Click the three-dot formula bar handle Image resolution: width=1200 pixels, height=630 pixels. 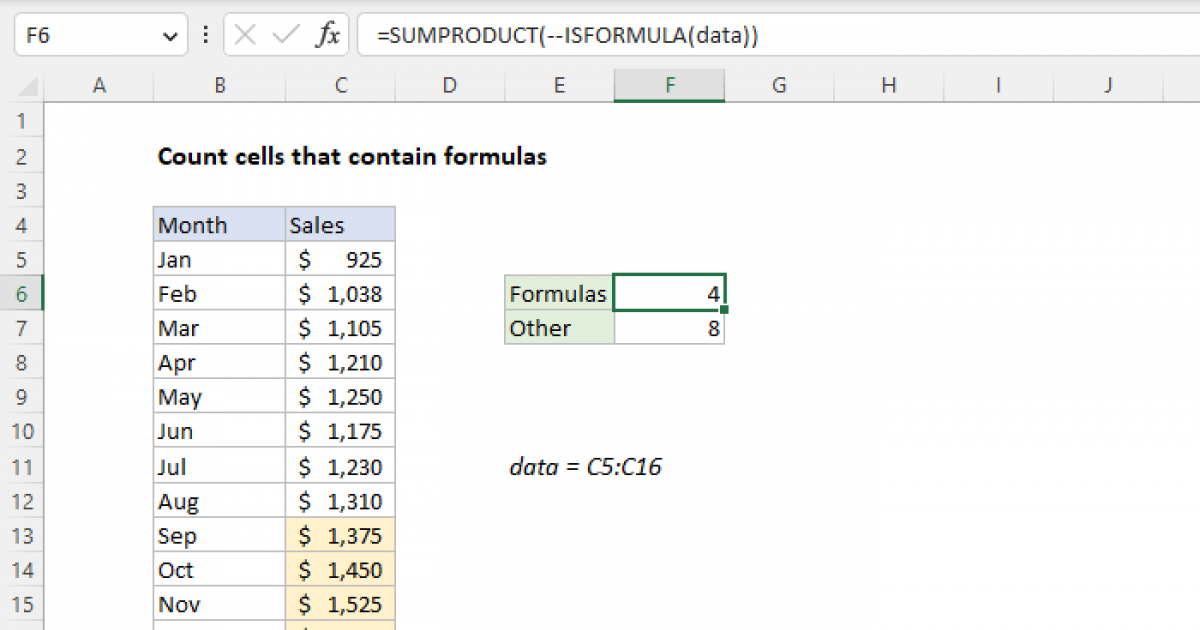click(x=206, y=36)
